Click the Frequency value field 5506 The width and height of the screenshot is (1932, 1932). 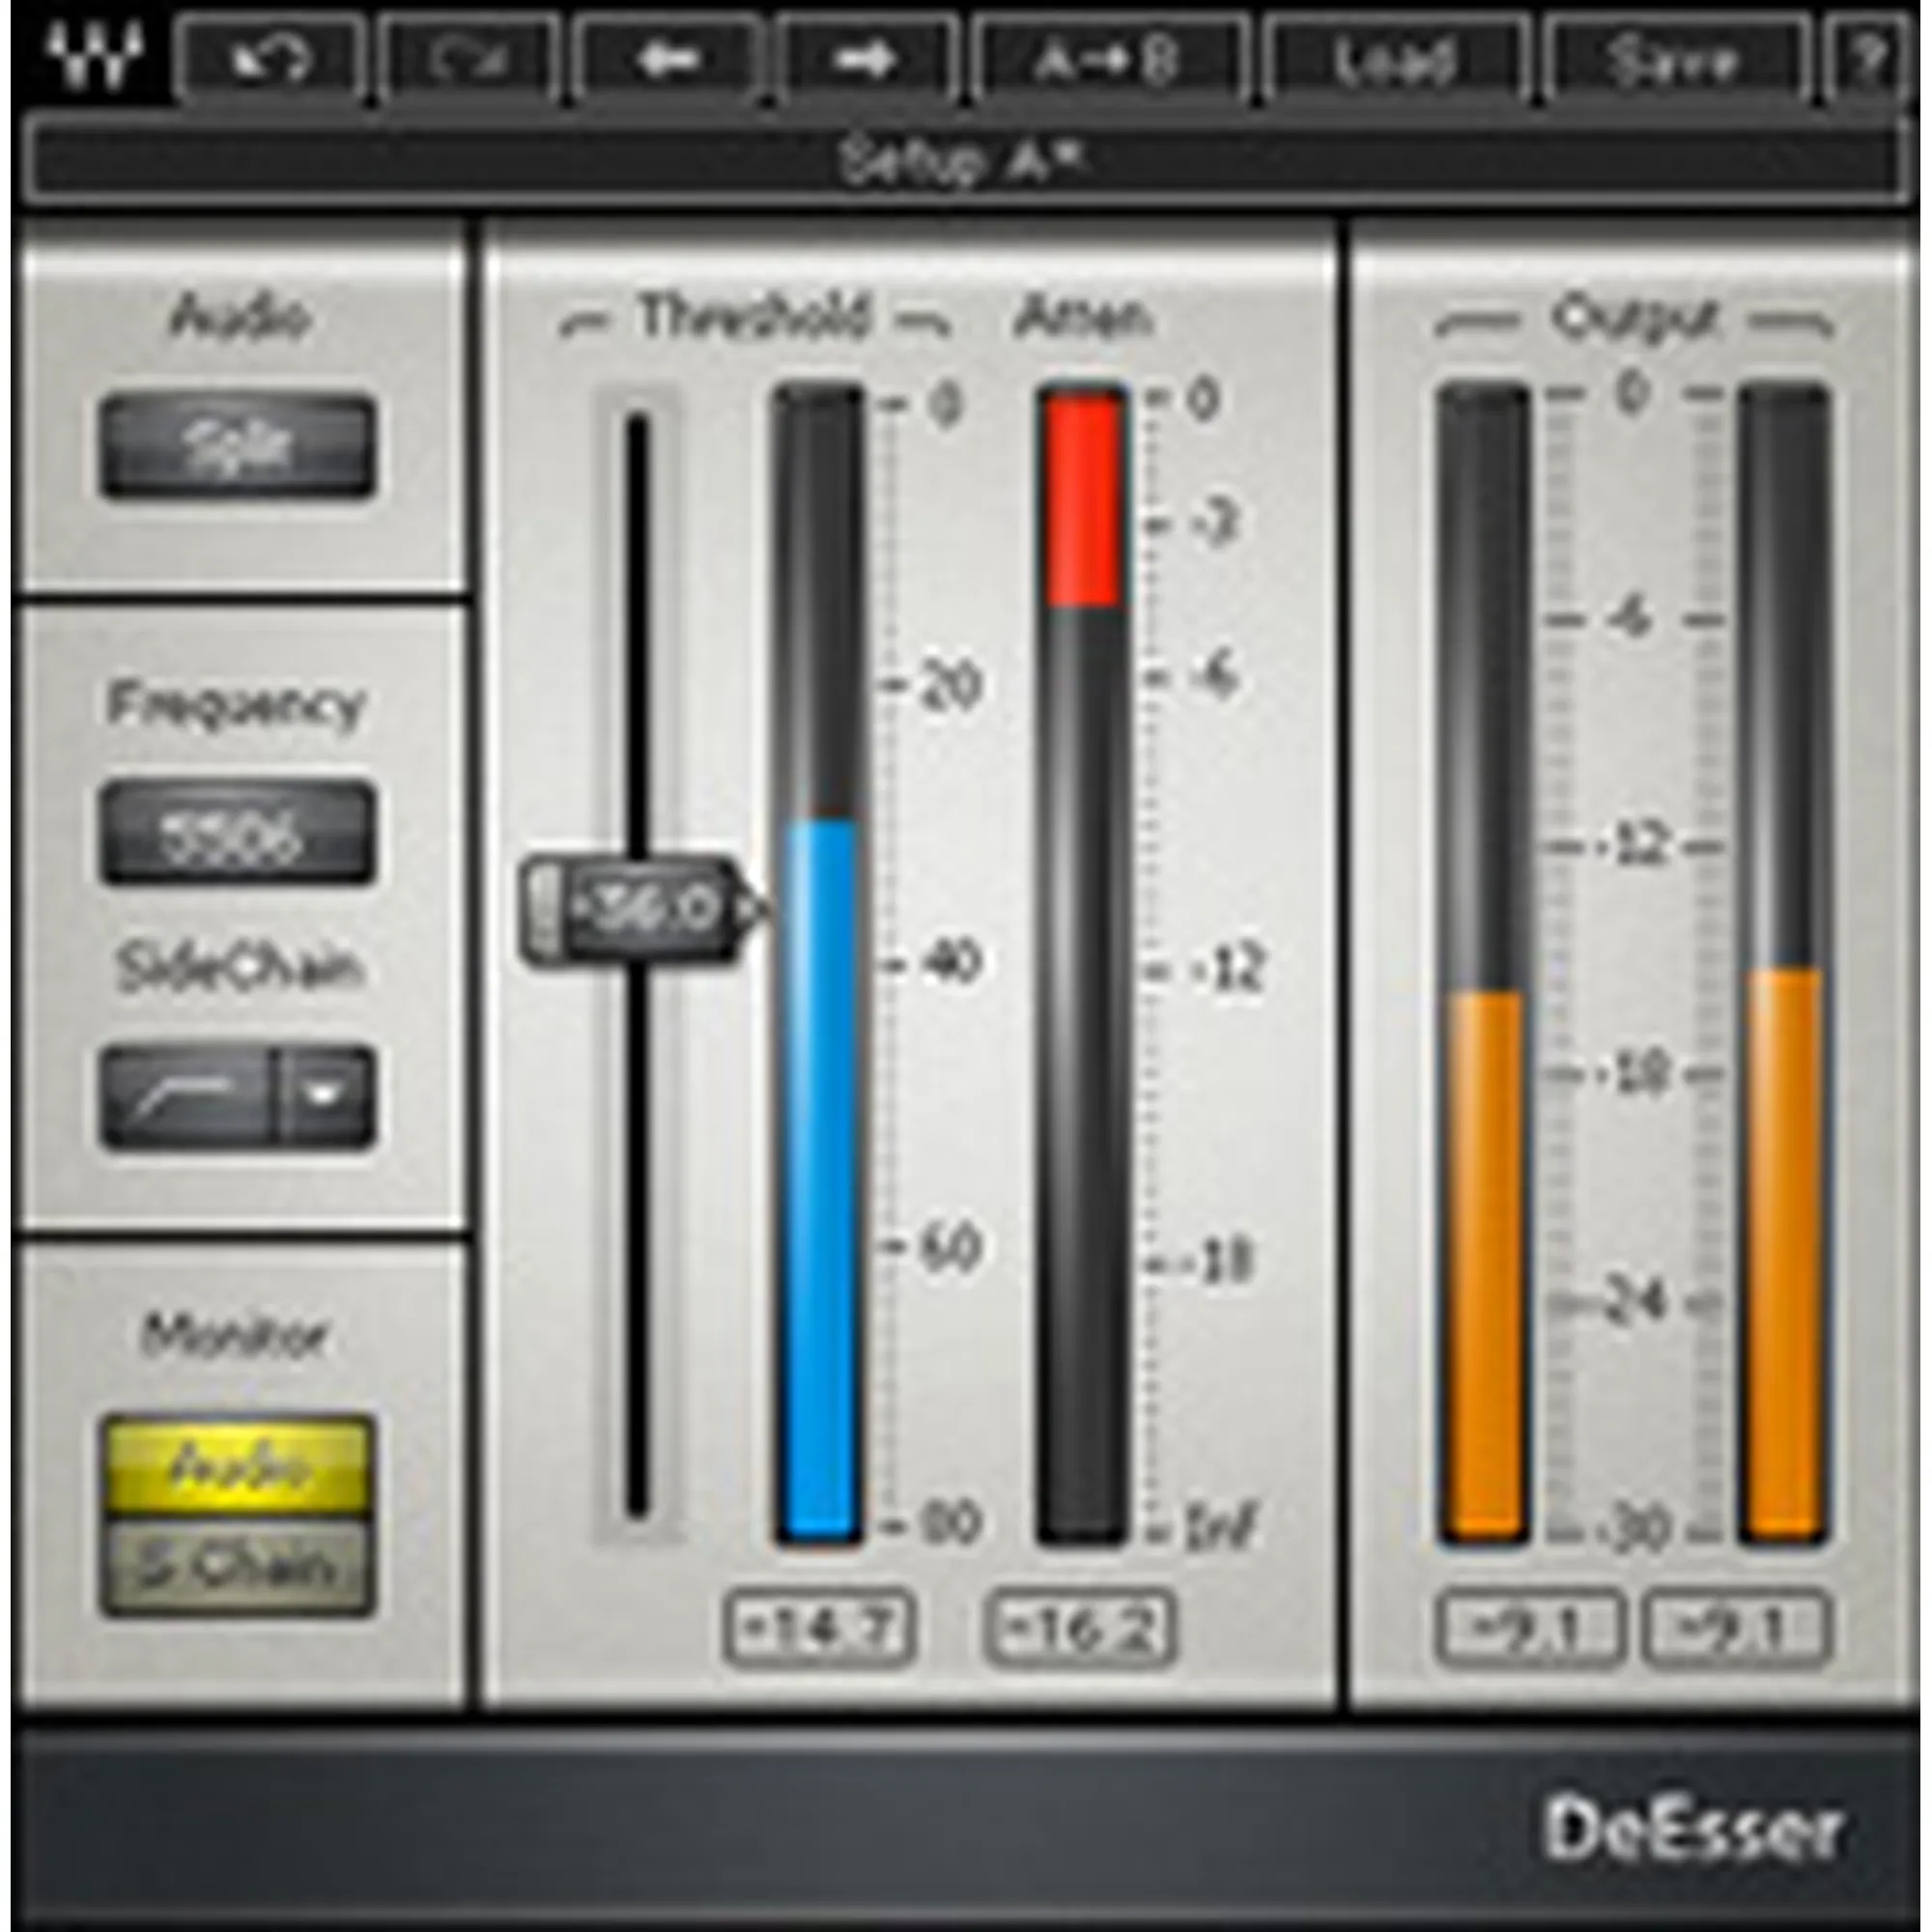(x=237, y=833)
